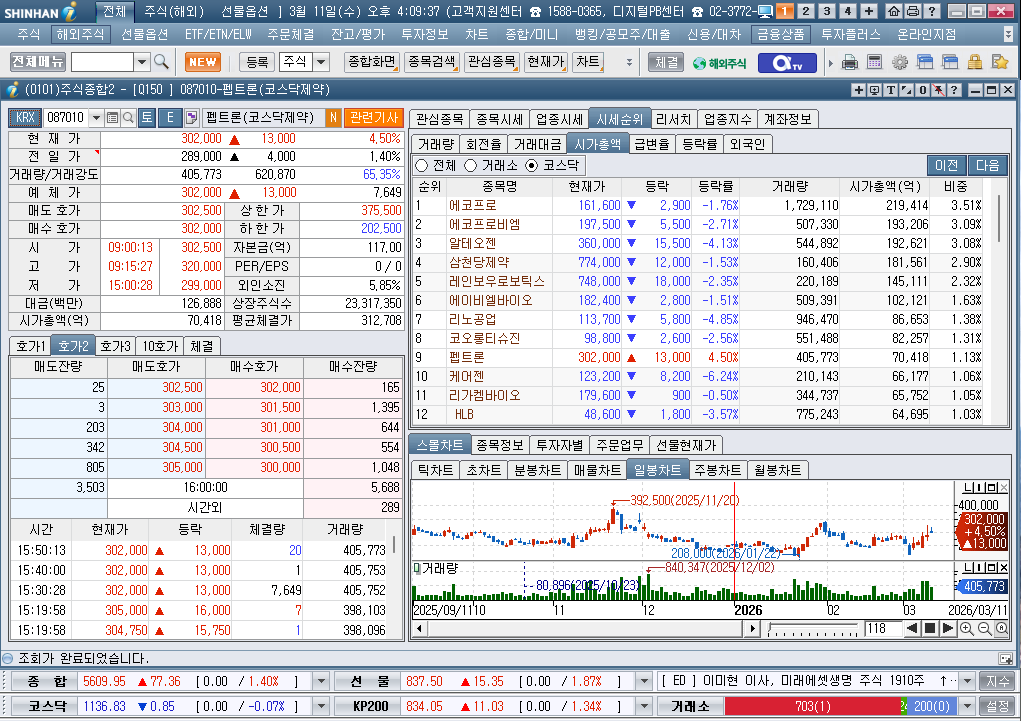Click the star favorites icon in toolbar
Image resolution: width=1021 pixels, height=721 pixels.
tap(1000, 63)
